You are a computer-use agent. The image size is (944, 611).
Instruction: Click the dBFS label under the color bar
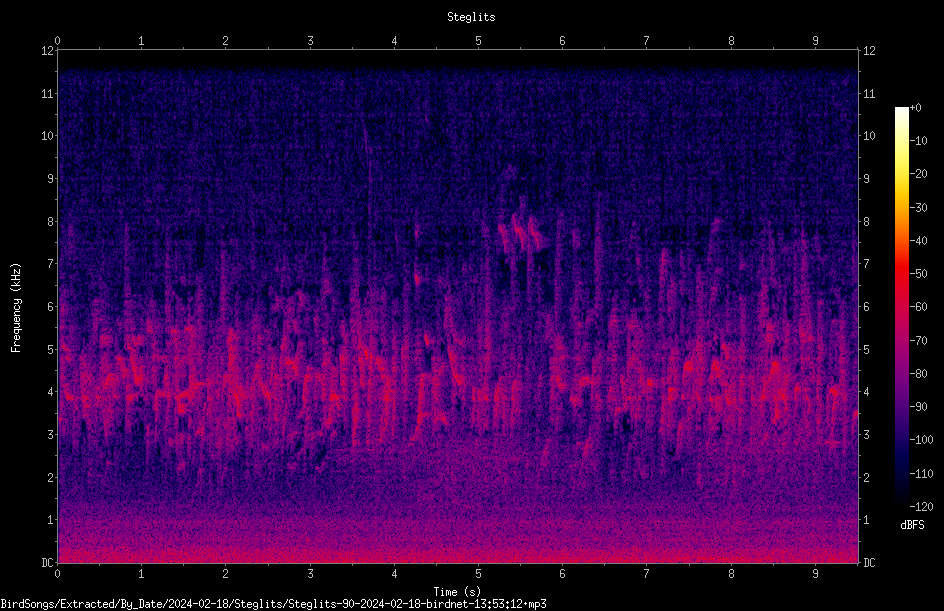pyautogui.click(x=912, y=525)
